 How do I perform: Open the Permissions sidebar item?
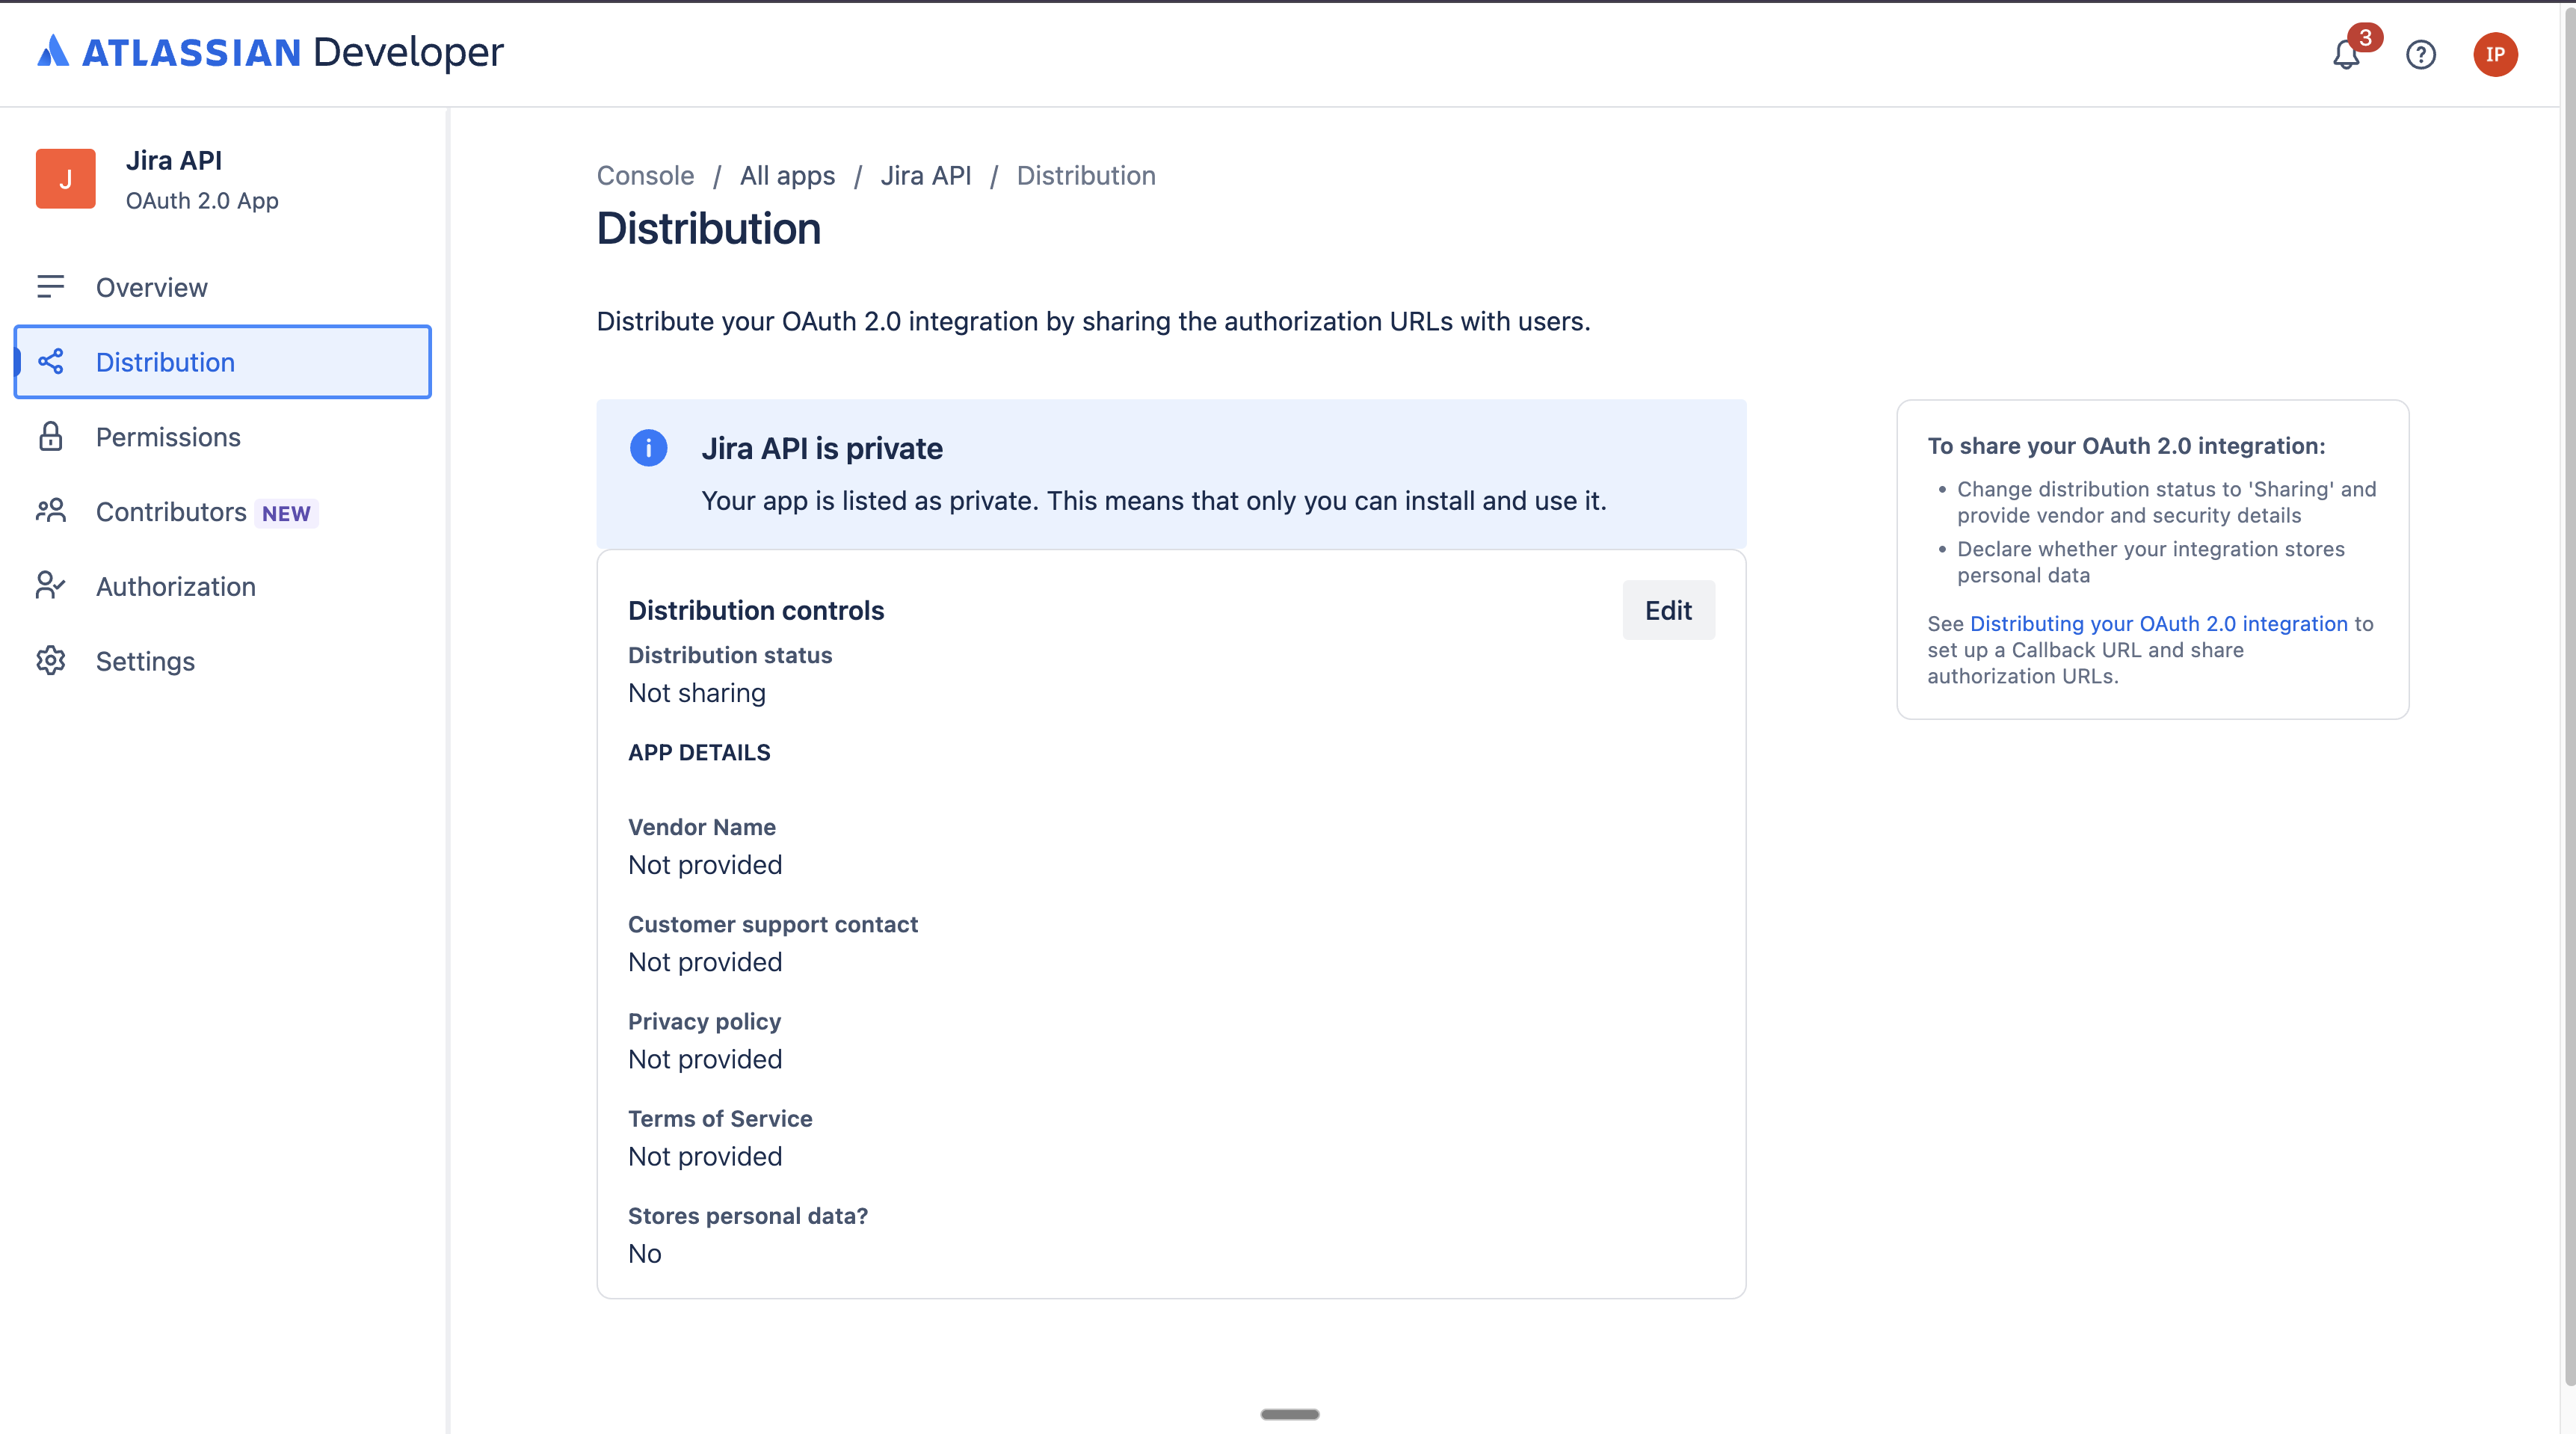(168, 437)
